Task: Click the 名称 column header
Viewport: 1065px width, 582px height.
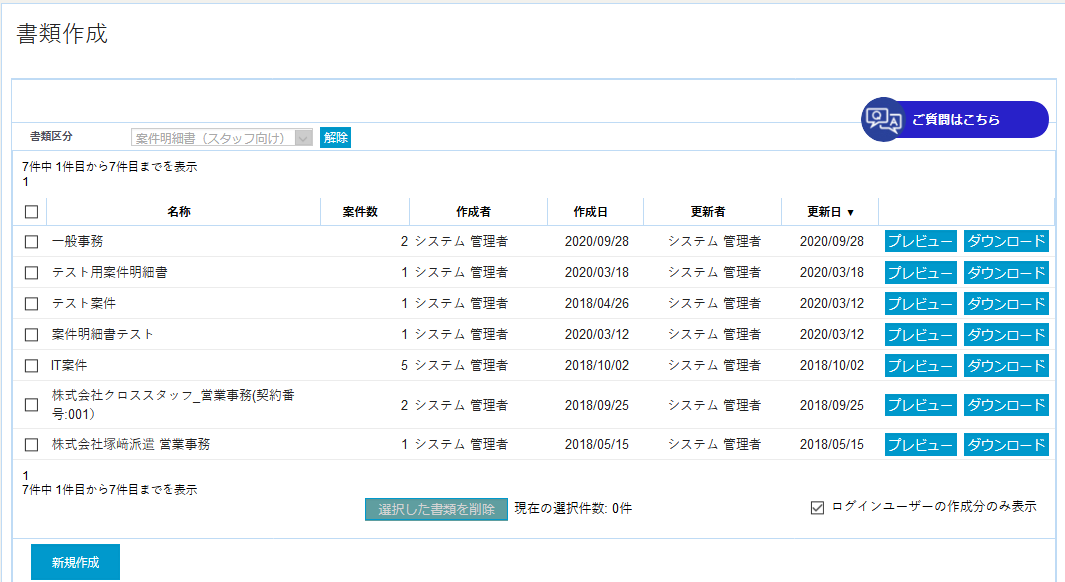Action: click(179, 212)
